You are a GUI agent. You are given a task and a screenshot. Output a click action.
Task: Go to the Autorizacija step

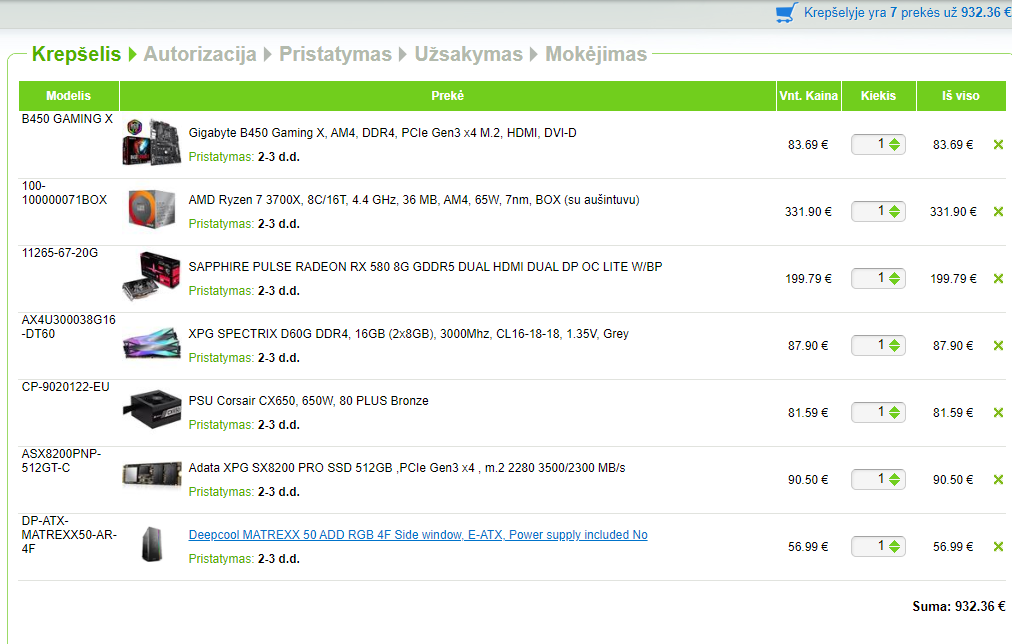[199, 54]
